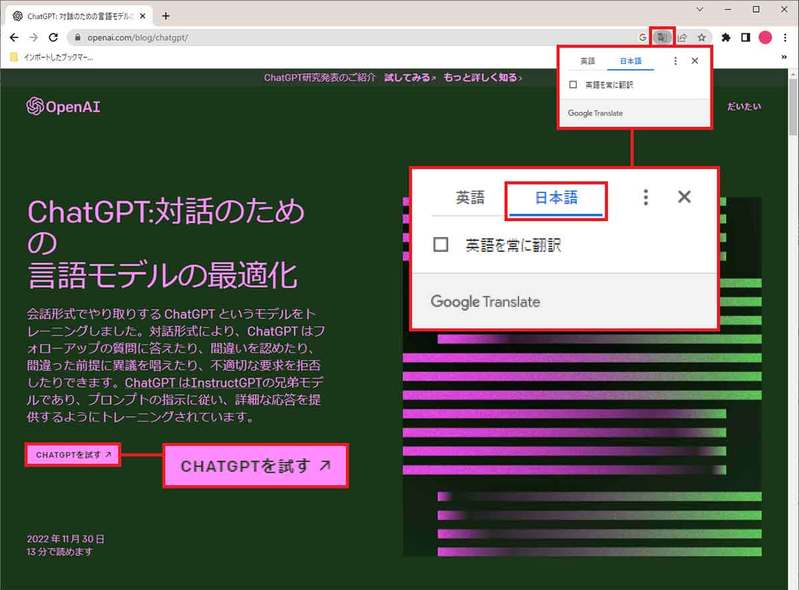Close the ChatGPT browser tab
799x590 pixels.
[143, 16]
